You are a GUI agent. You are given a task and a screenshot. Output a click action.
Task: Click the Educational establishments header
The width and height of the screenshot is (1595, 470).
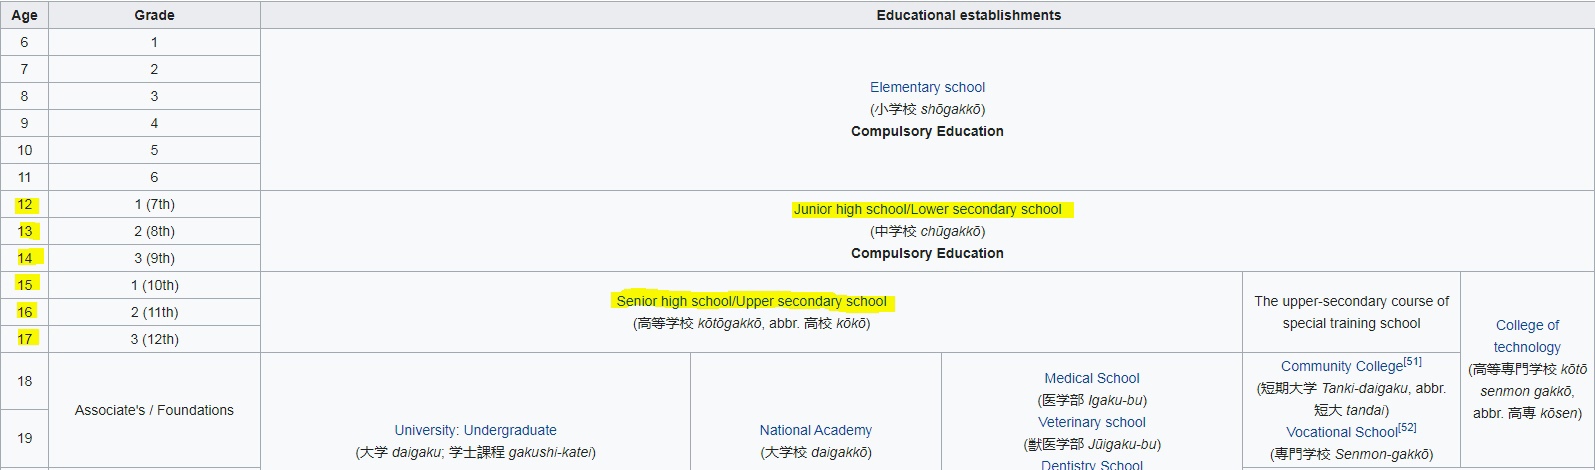968,15
